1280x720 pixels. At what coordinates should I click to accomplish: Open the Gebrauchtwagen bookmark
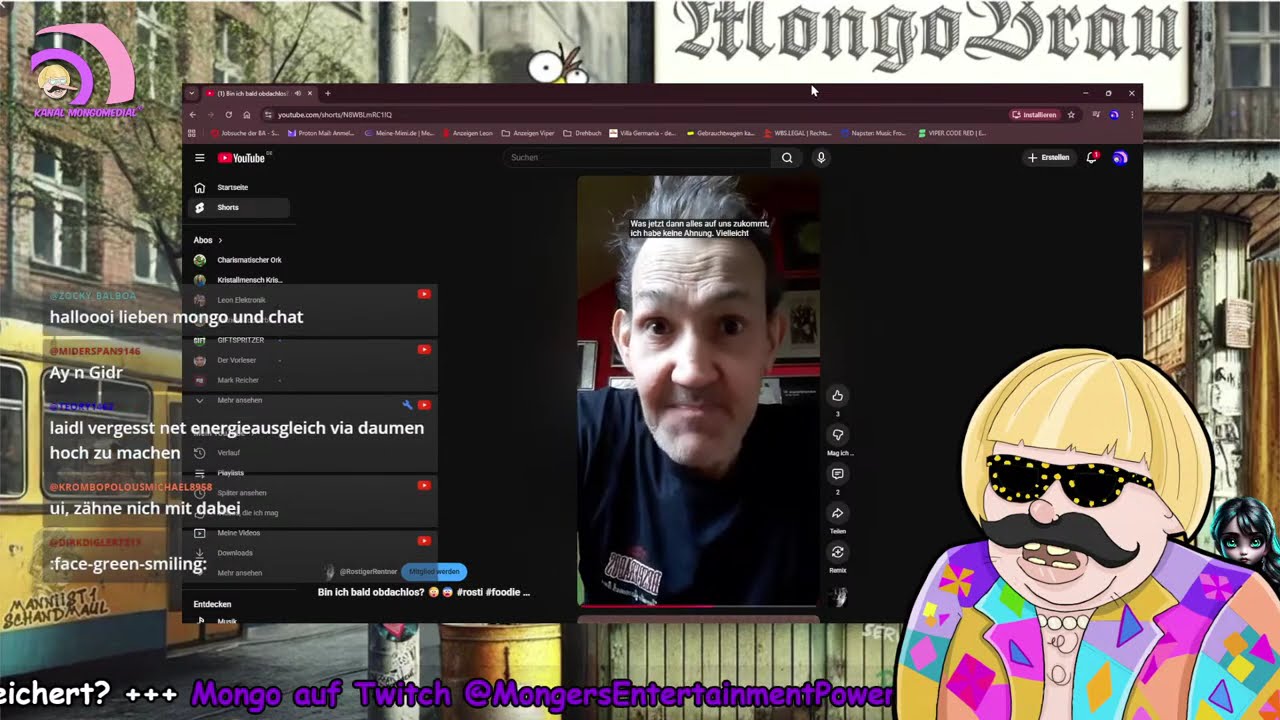click(x=720, y=133)
